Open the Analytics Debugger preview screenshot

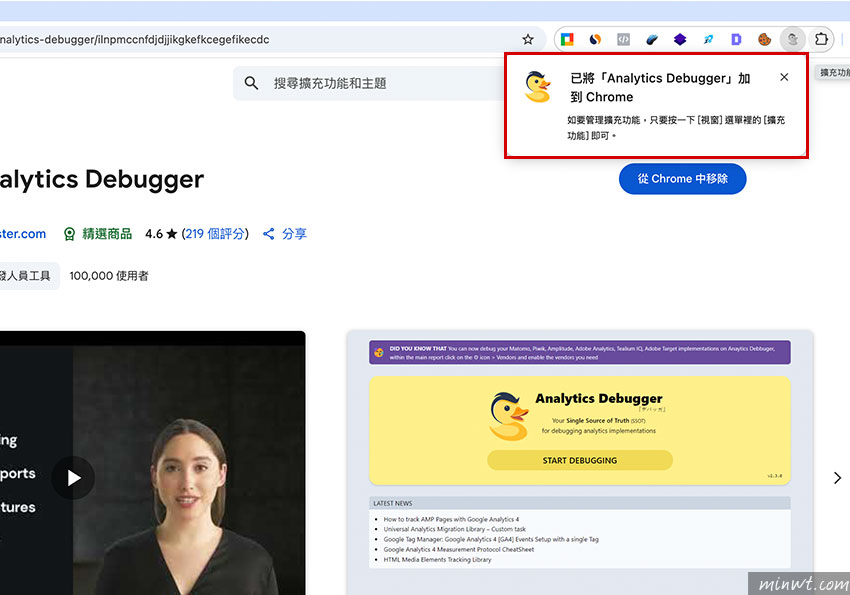tap(580, 462)
